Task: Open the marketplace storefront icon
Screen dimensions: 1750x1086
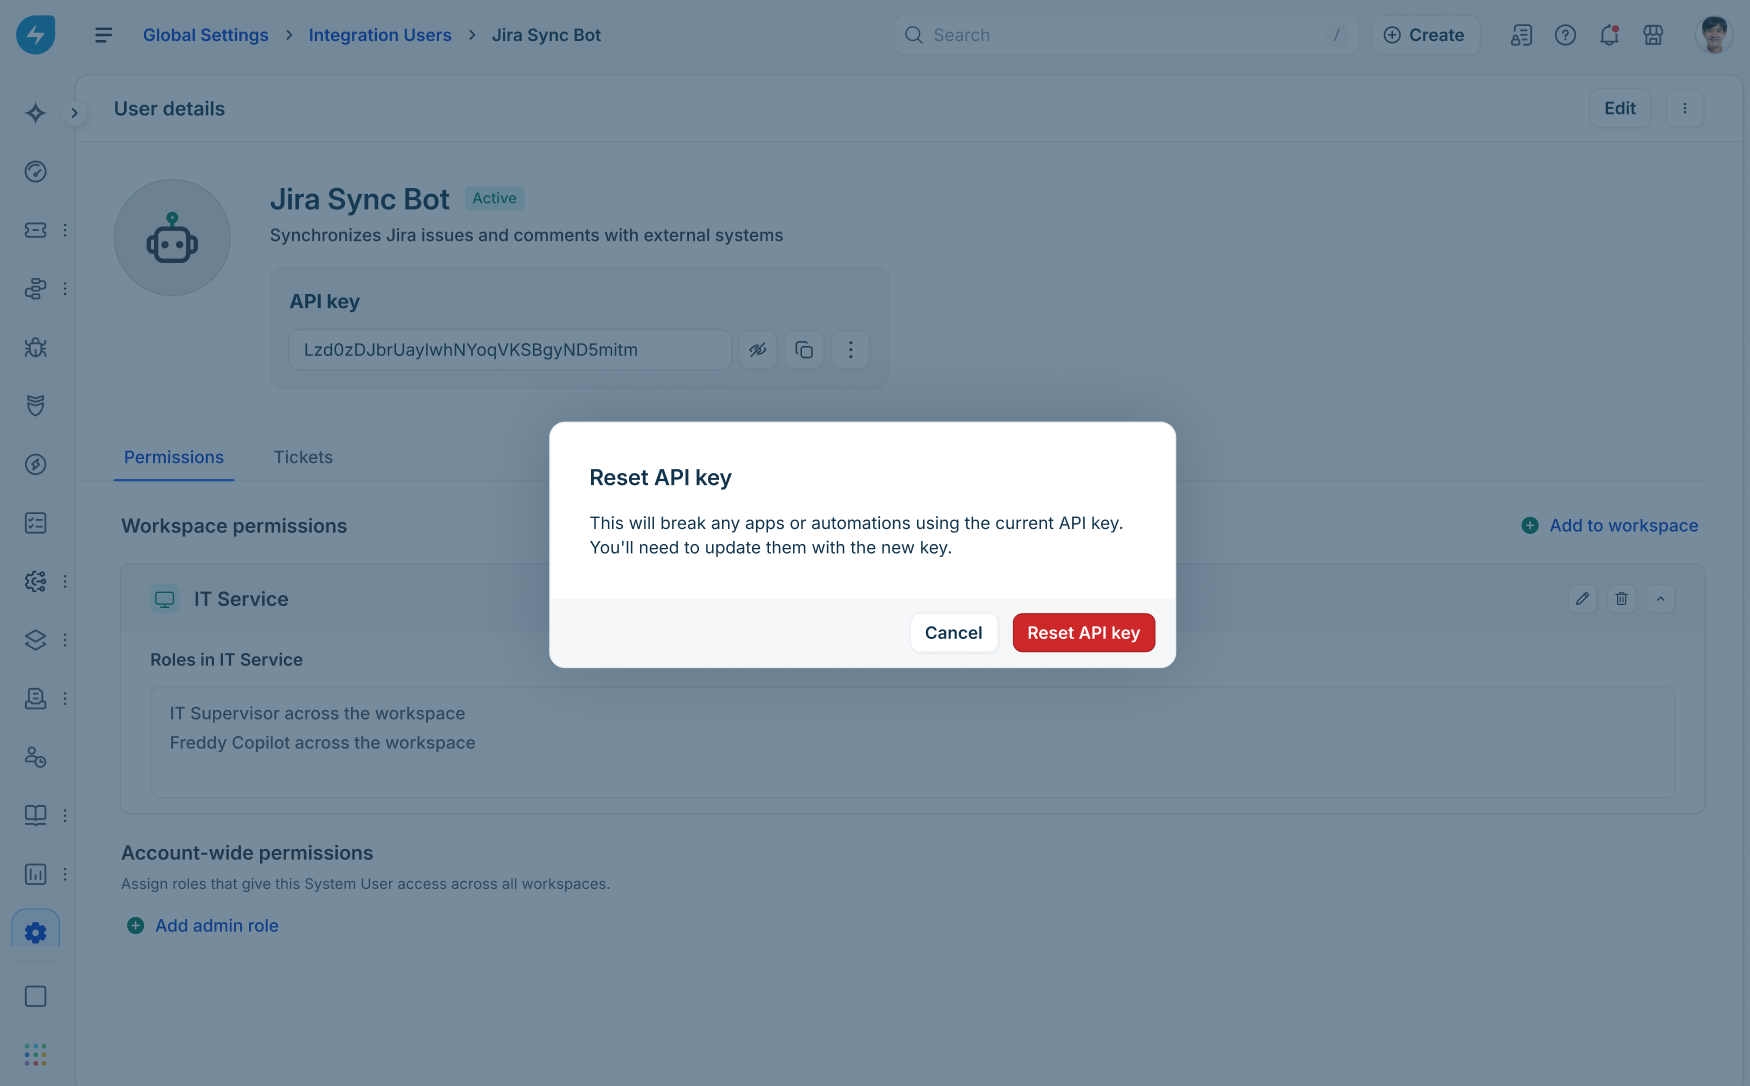Action: 1653,35
